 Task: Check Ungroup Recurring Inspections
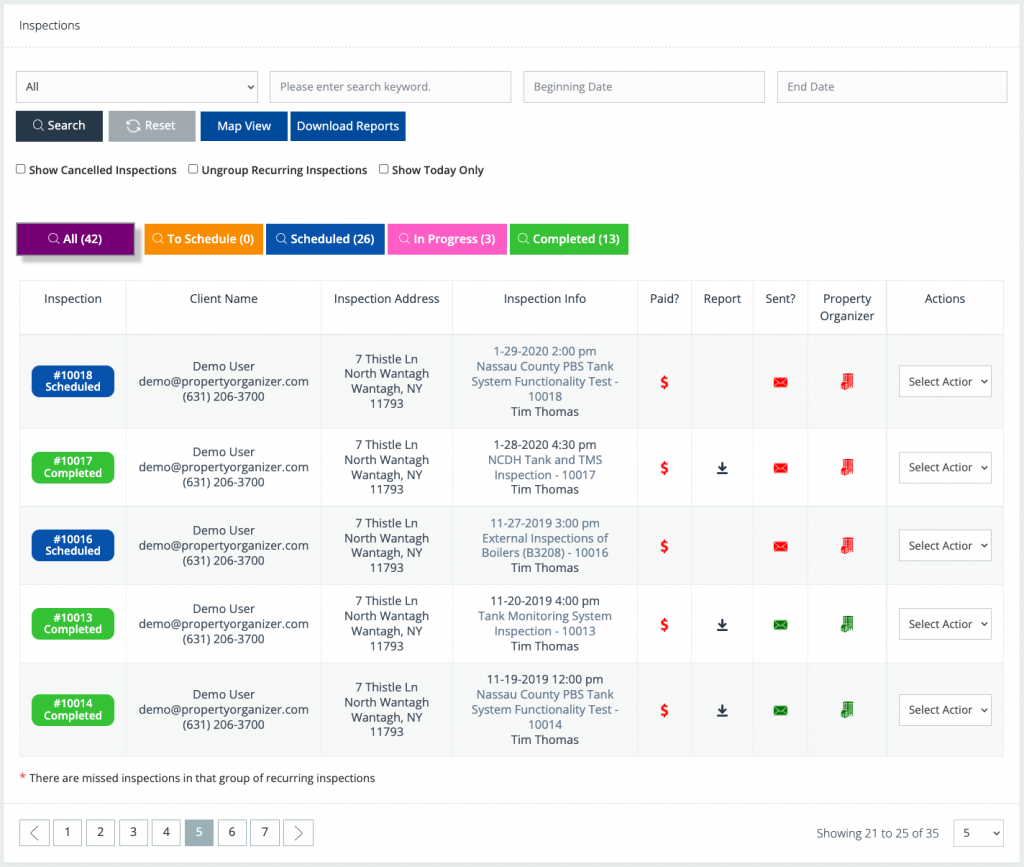pyautogui.click(x=193, y=169)
